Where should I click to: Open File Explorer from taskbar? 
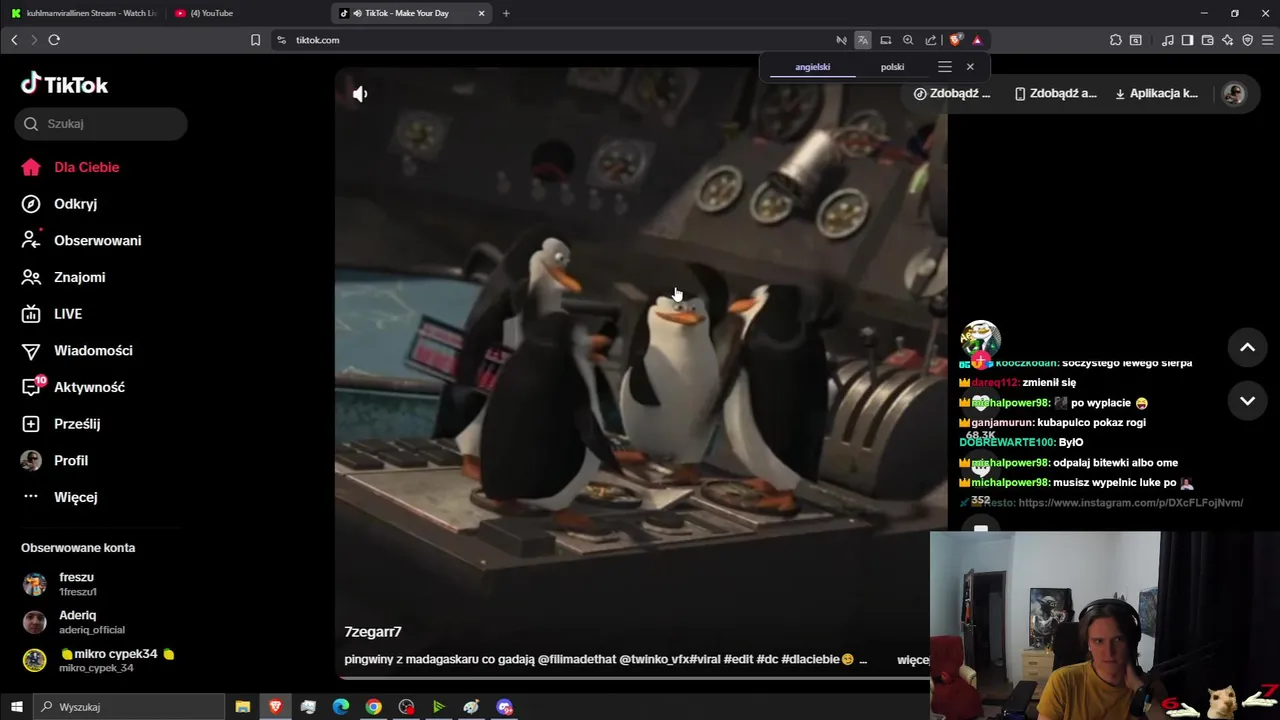[x=242, y=707]
